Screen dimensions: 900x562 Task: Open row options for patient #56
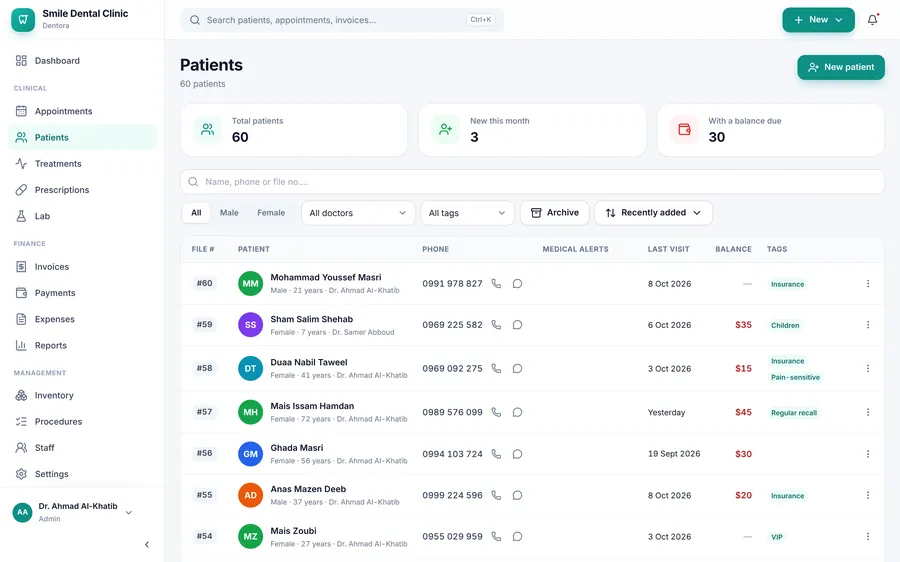coord(868,454)
